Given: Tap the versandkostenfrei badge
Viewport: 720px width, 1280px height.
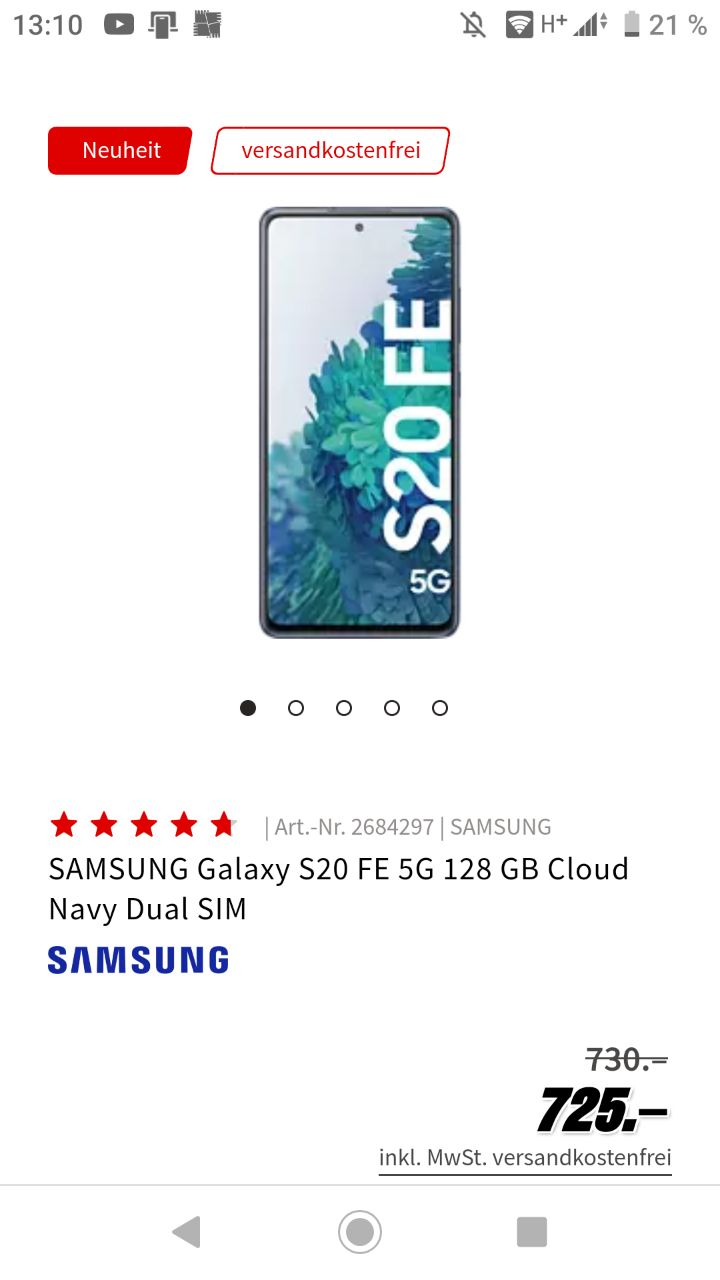Looking at the screenshot, I should point(330,151).
